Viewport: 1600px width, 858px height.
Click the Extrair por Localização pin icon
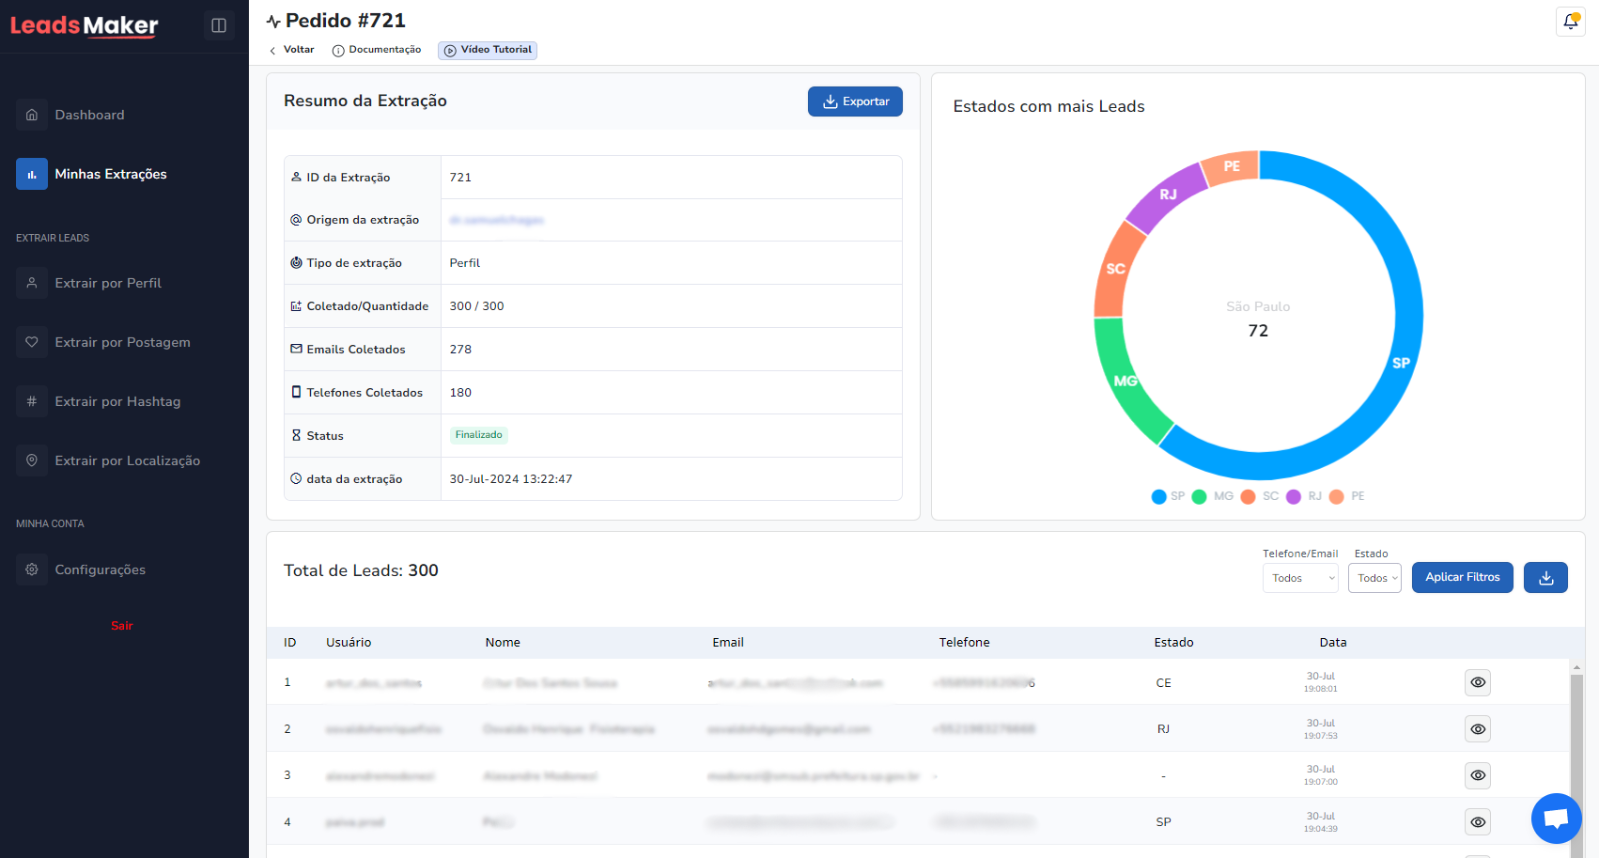click(x=32, y=460)
